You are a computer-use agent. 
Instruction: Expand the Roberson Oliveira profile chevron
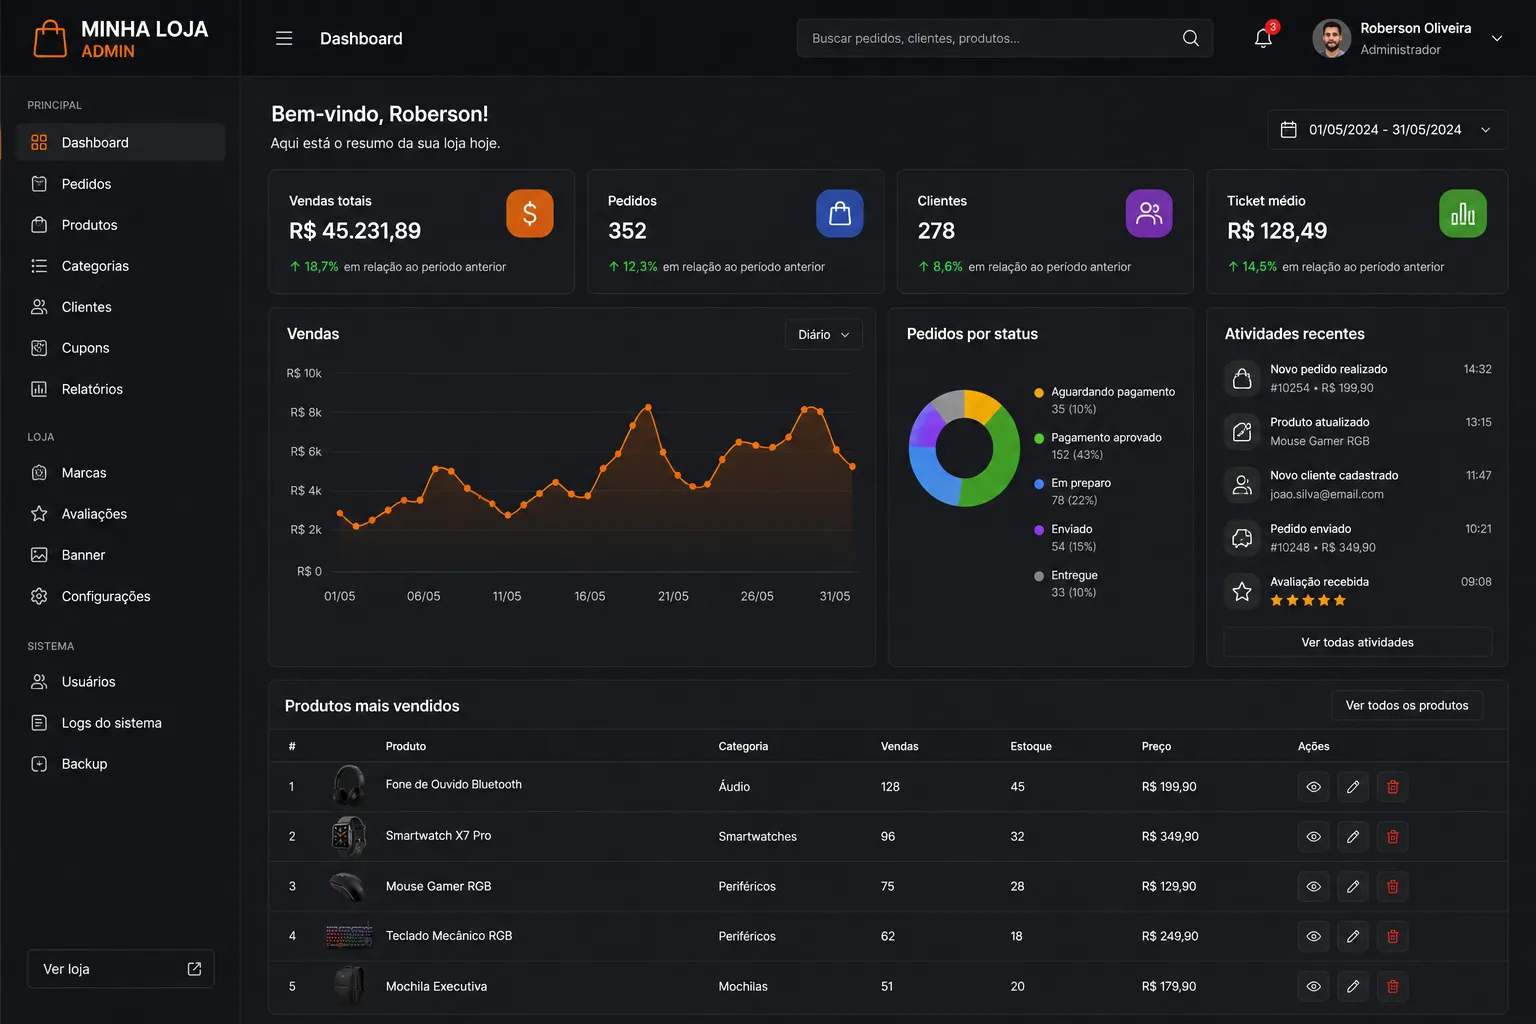pyautogui.click(x=1497, y=38)
